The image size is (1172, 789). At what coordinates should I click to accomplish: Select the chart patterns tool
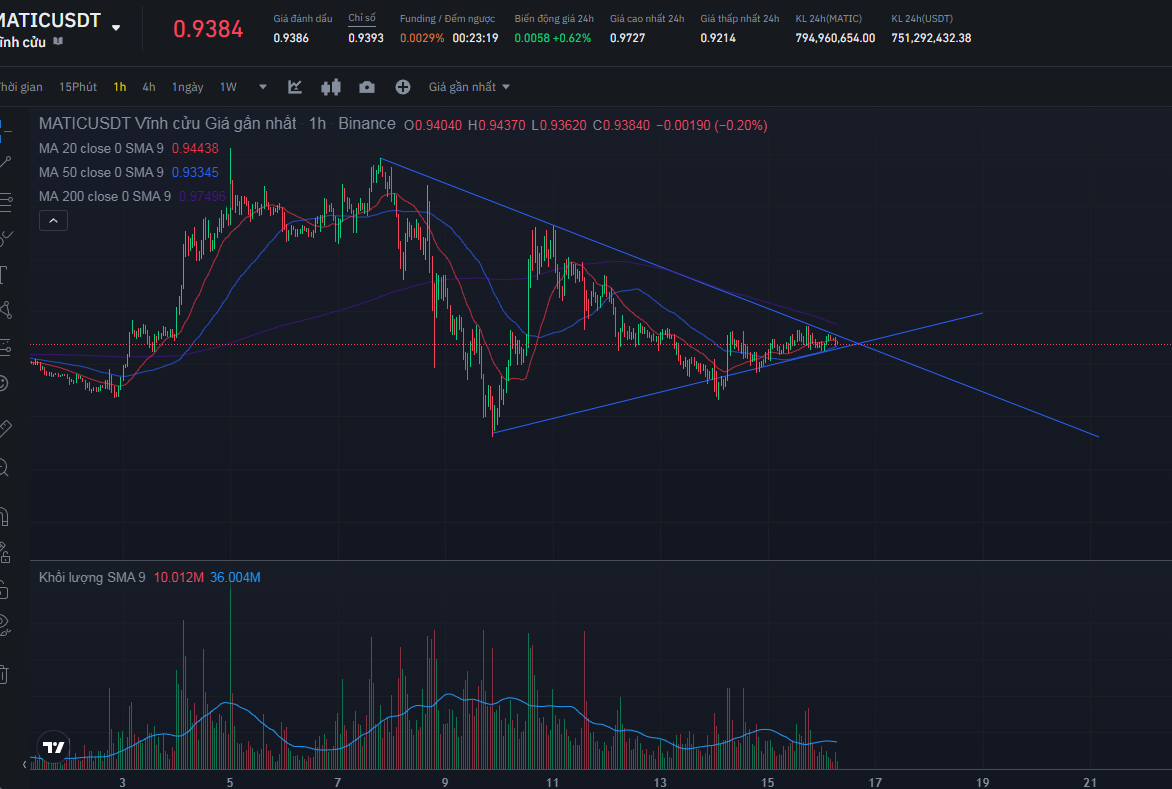pyautogui.click(x=4, y=310)
